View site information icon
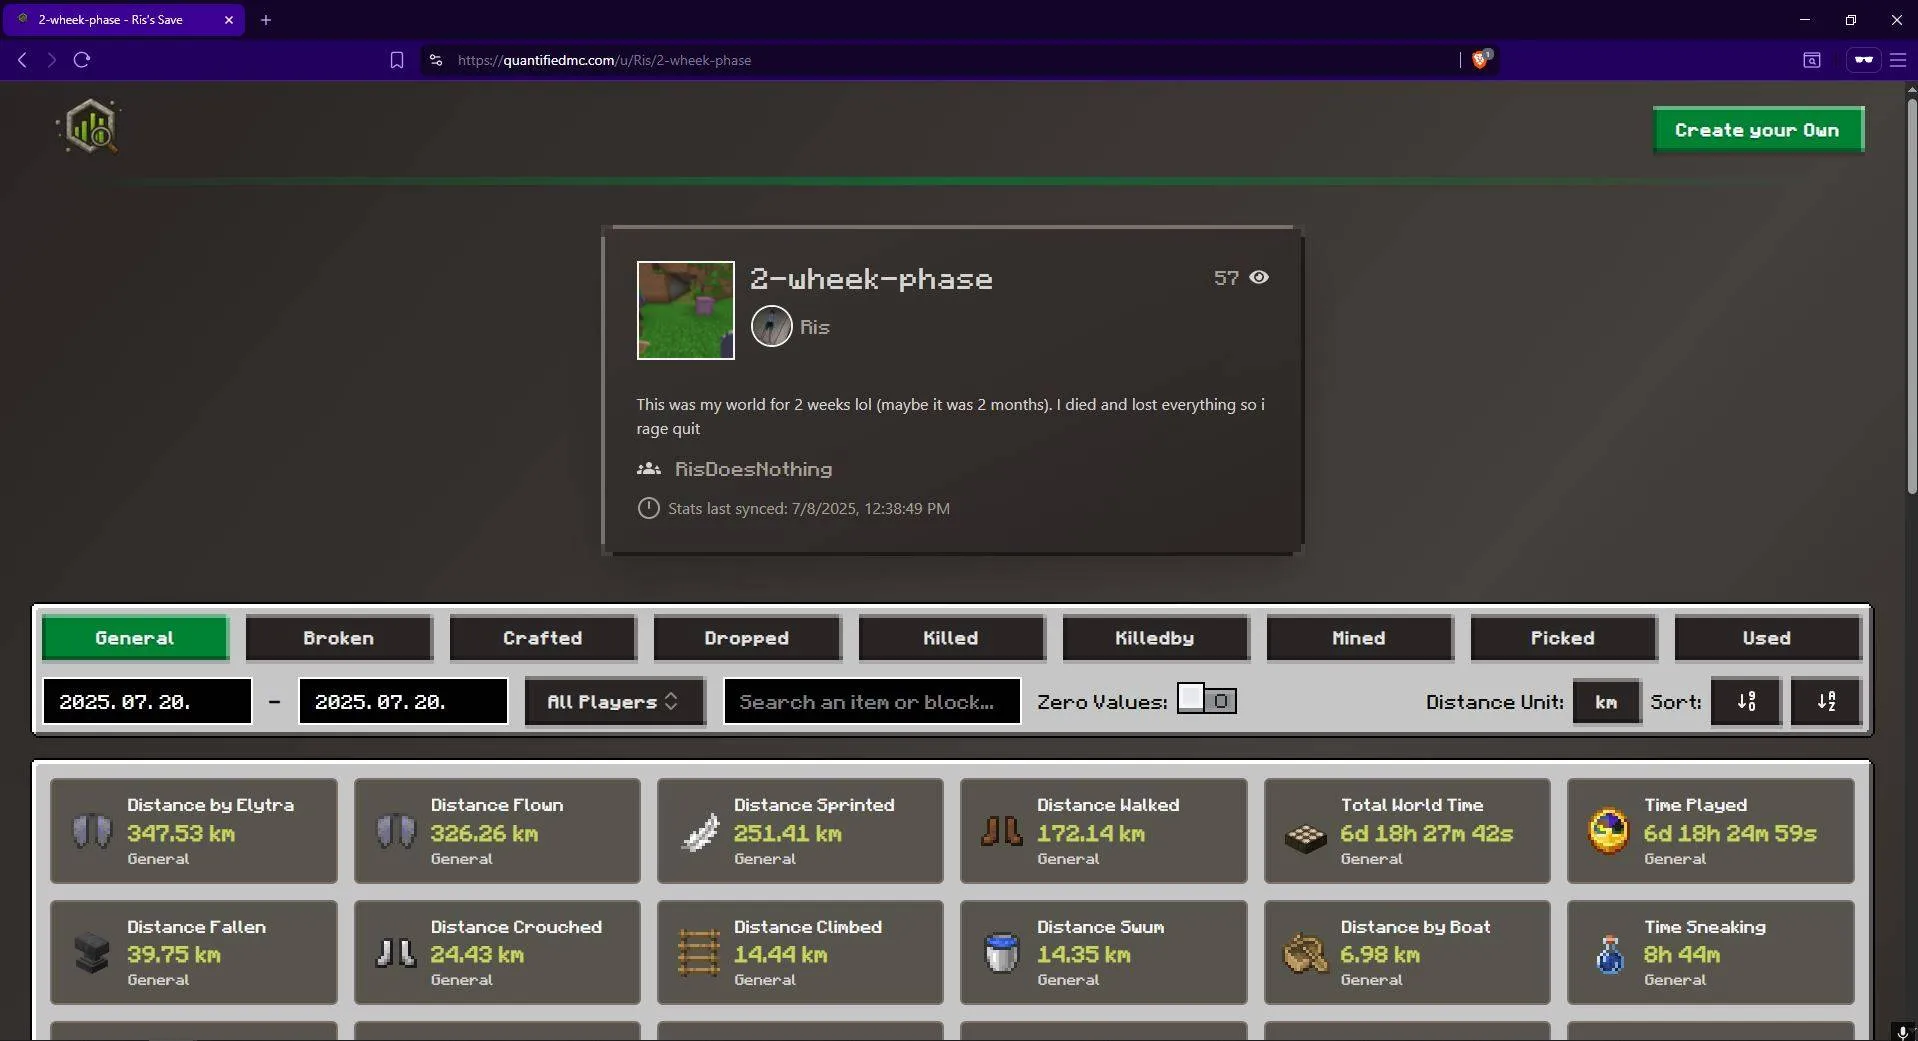Viewport: 1918px width, 1041px height. tap(435, 60)
